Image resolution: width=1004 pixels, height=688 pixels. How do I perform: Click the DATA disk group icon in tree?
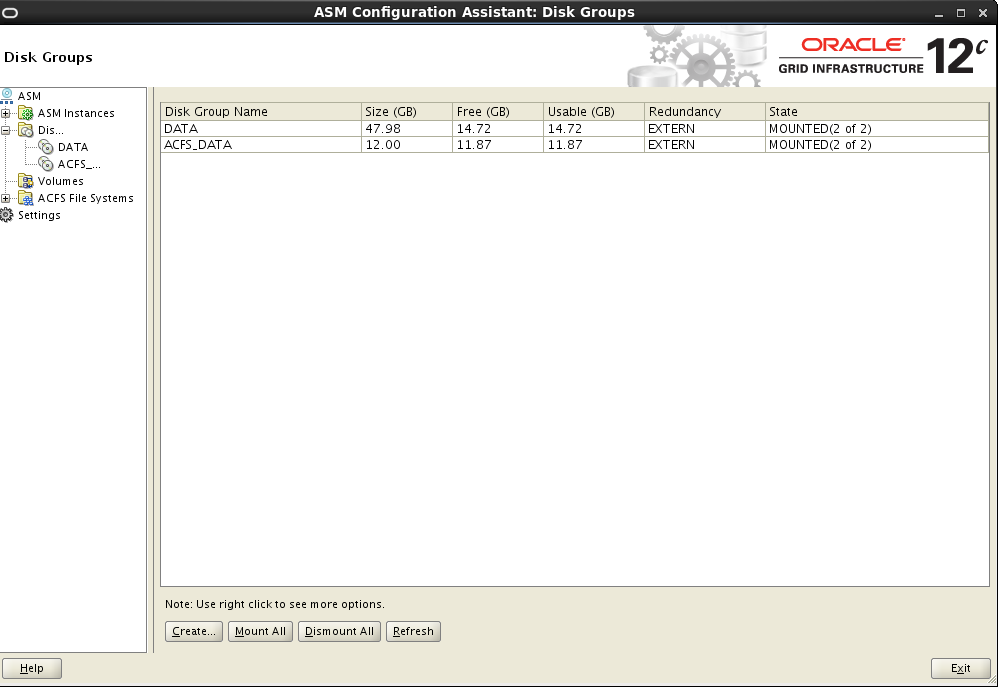pyautogui.click(x=46, y=147)
